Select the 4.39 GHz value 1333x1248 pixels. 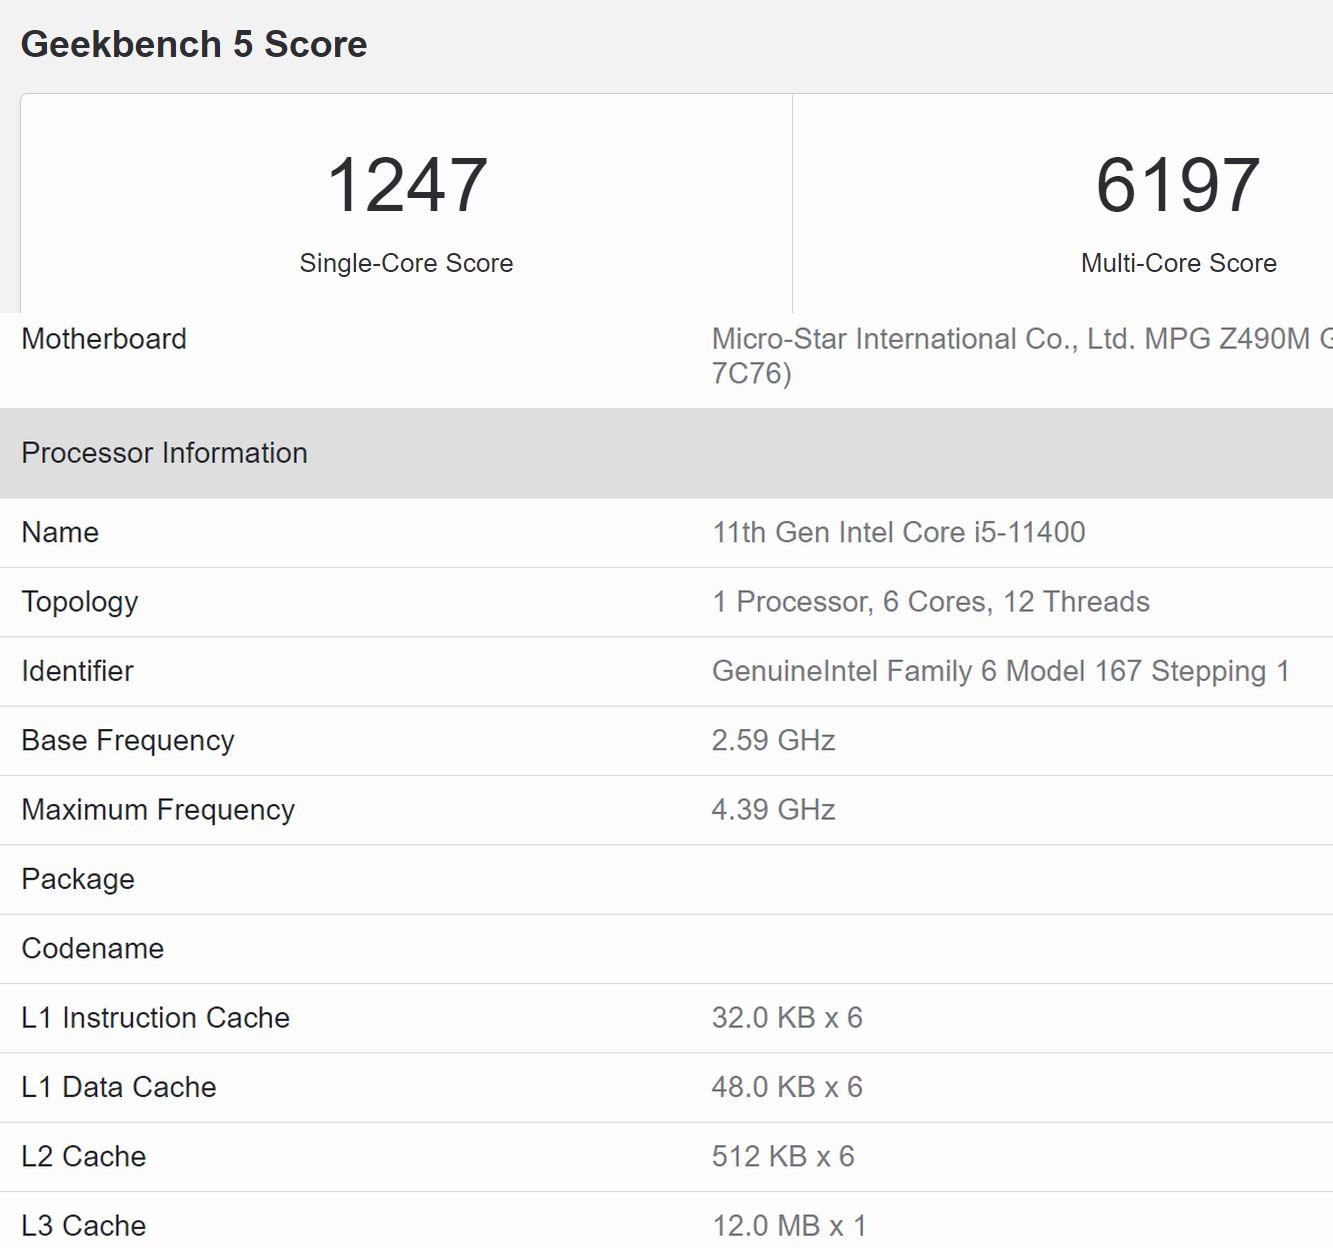point(774,809)
